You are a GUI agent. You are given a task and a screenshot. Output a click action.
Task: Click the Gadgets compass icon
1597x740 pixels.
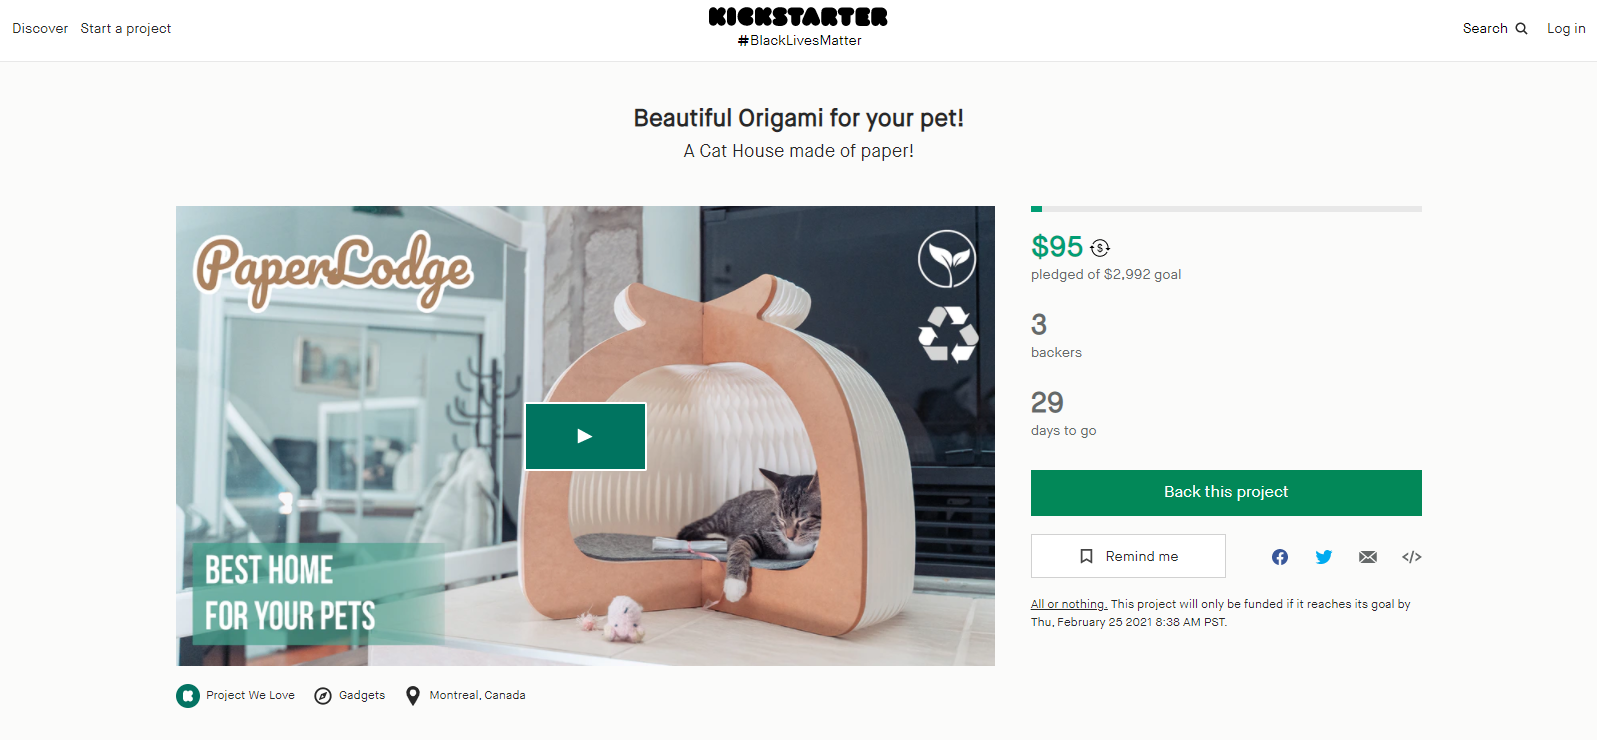point(323,696)
